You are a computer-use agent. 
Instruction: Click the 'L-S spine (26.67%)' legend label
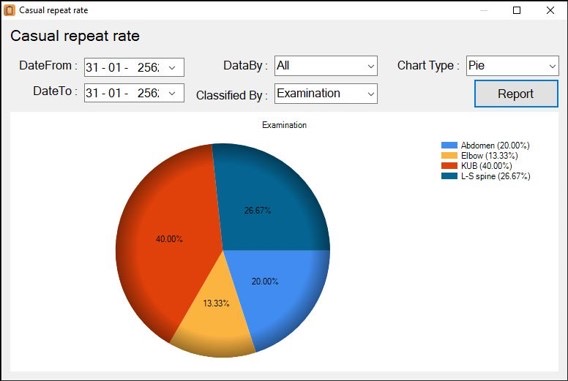point(496,176)
